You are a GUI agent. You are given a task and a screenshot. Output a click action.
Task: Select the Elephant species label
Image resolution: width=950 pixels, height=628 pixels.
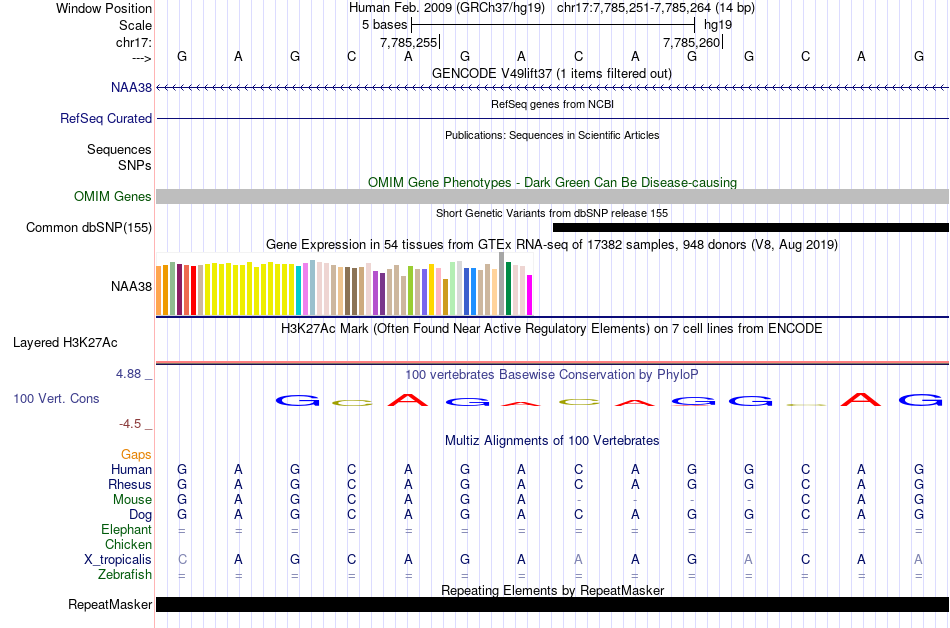click(x=126, y=530)
